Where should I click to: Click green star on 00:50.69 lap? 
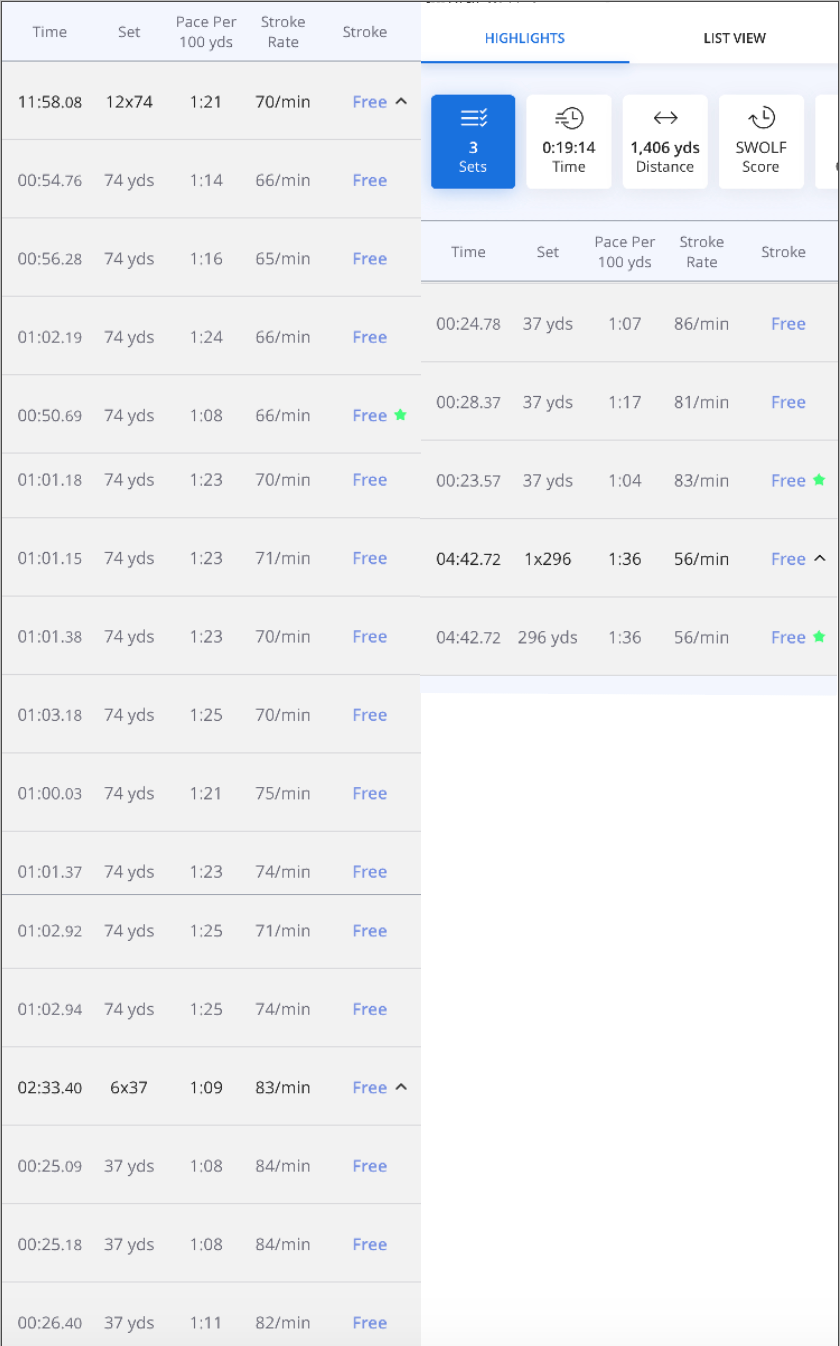pyautogui.click(x=400, y=415)
